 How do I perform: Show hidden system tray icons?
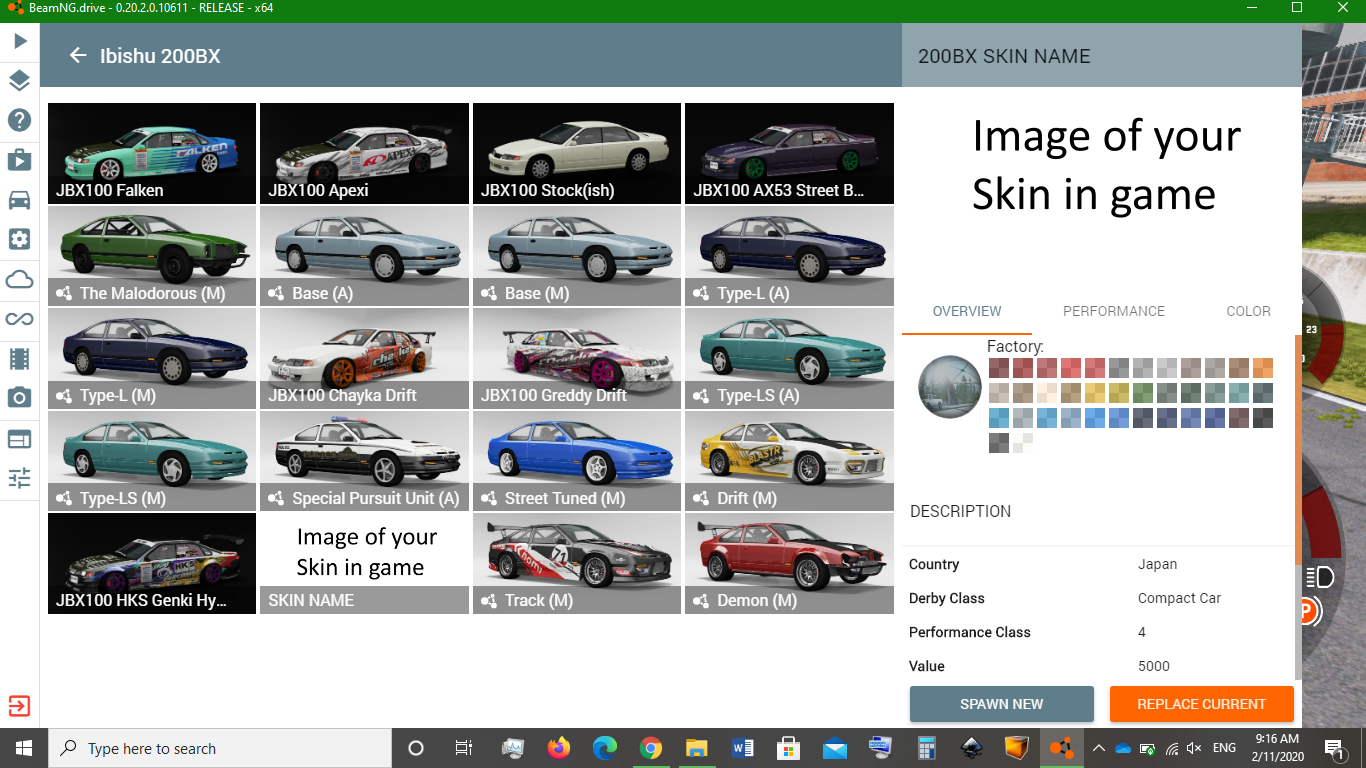pos(1098,748)
